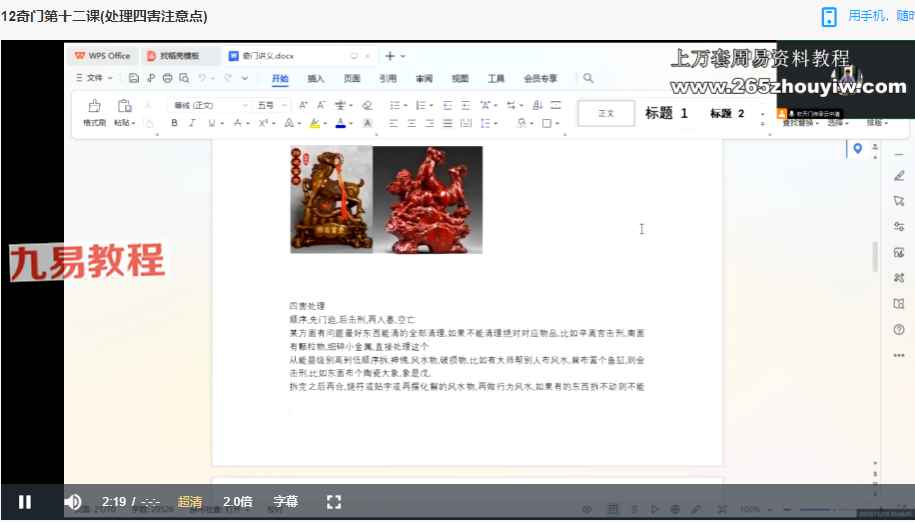Change video quality from 超清
Image resolution: width=915 pixels, height=522 pixels.
[x=190, y=502]
